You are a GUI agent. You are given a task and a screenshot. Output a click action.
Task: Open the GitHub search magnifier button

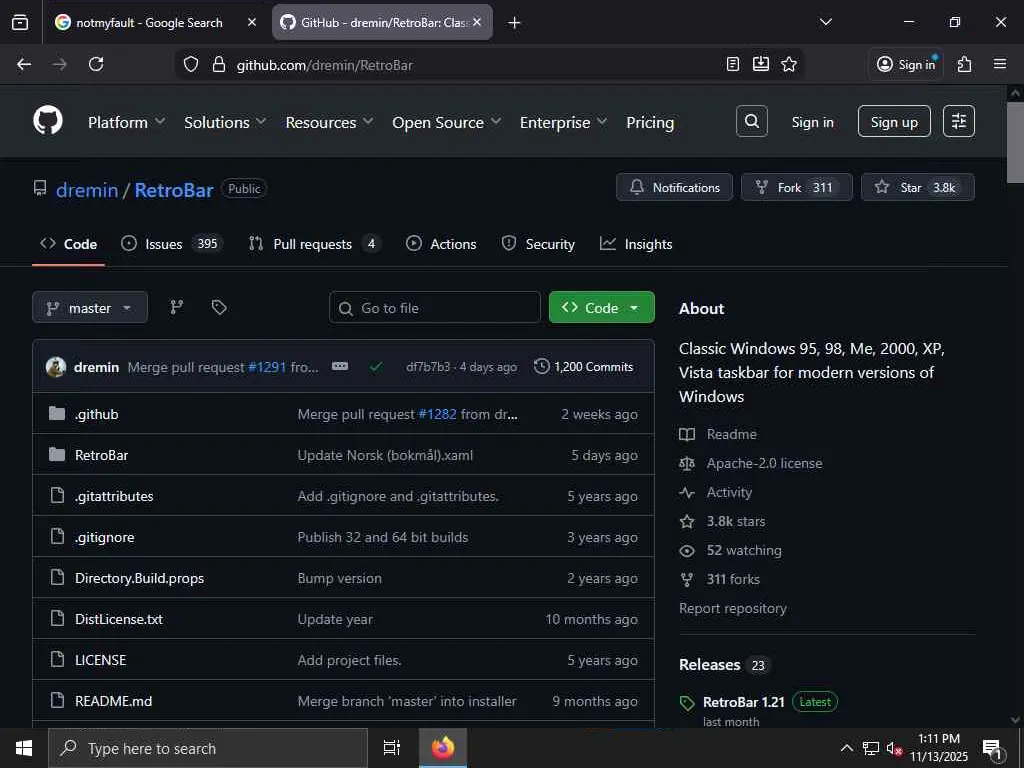click(x=752, y=121)
